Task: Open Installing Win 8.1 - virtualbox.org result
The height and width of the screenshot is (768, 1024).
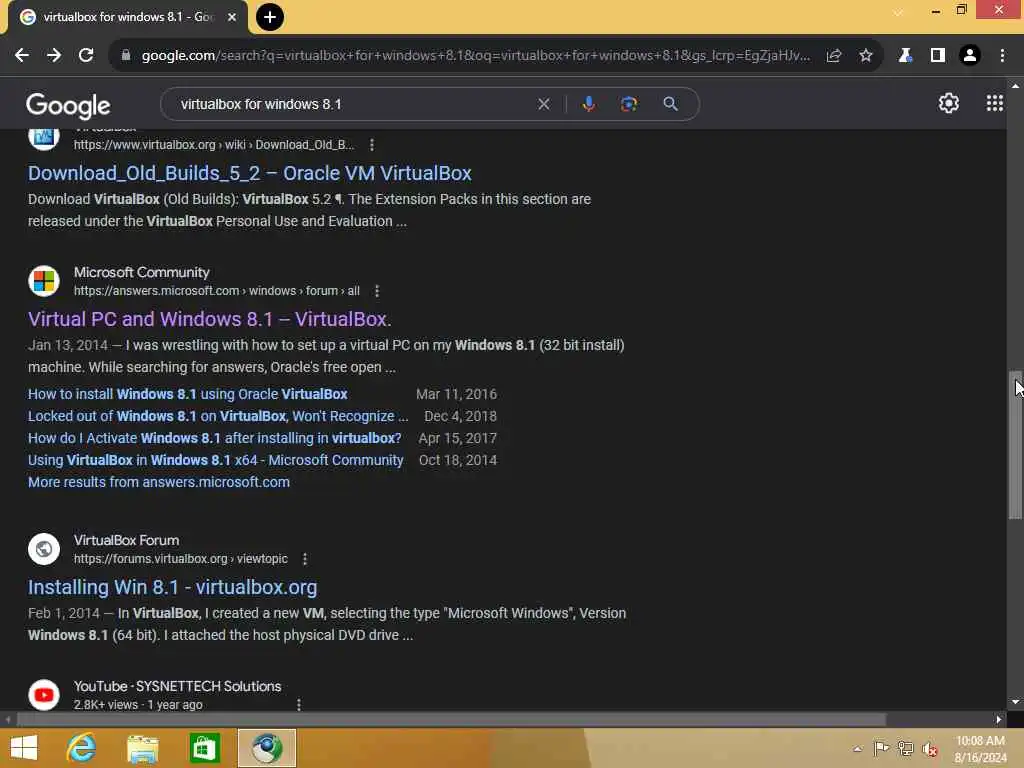Action: click(172, 587)
